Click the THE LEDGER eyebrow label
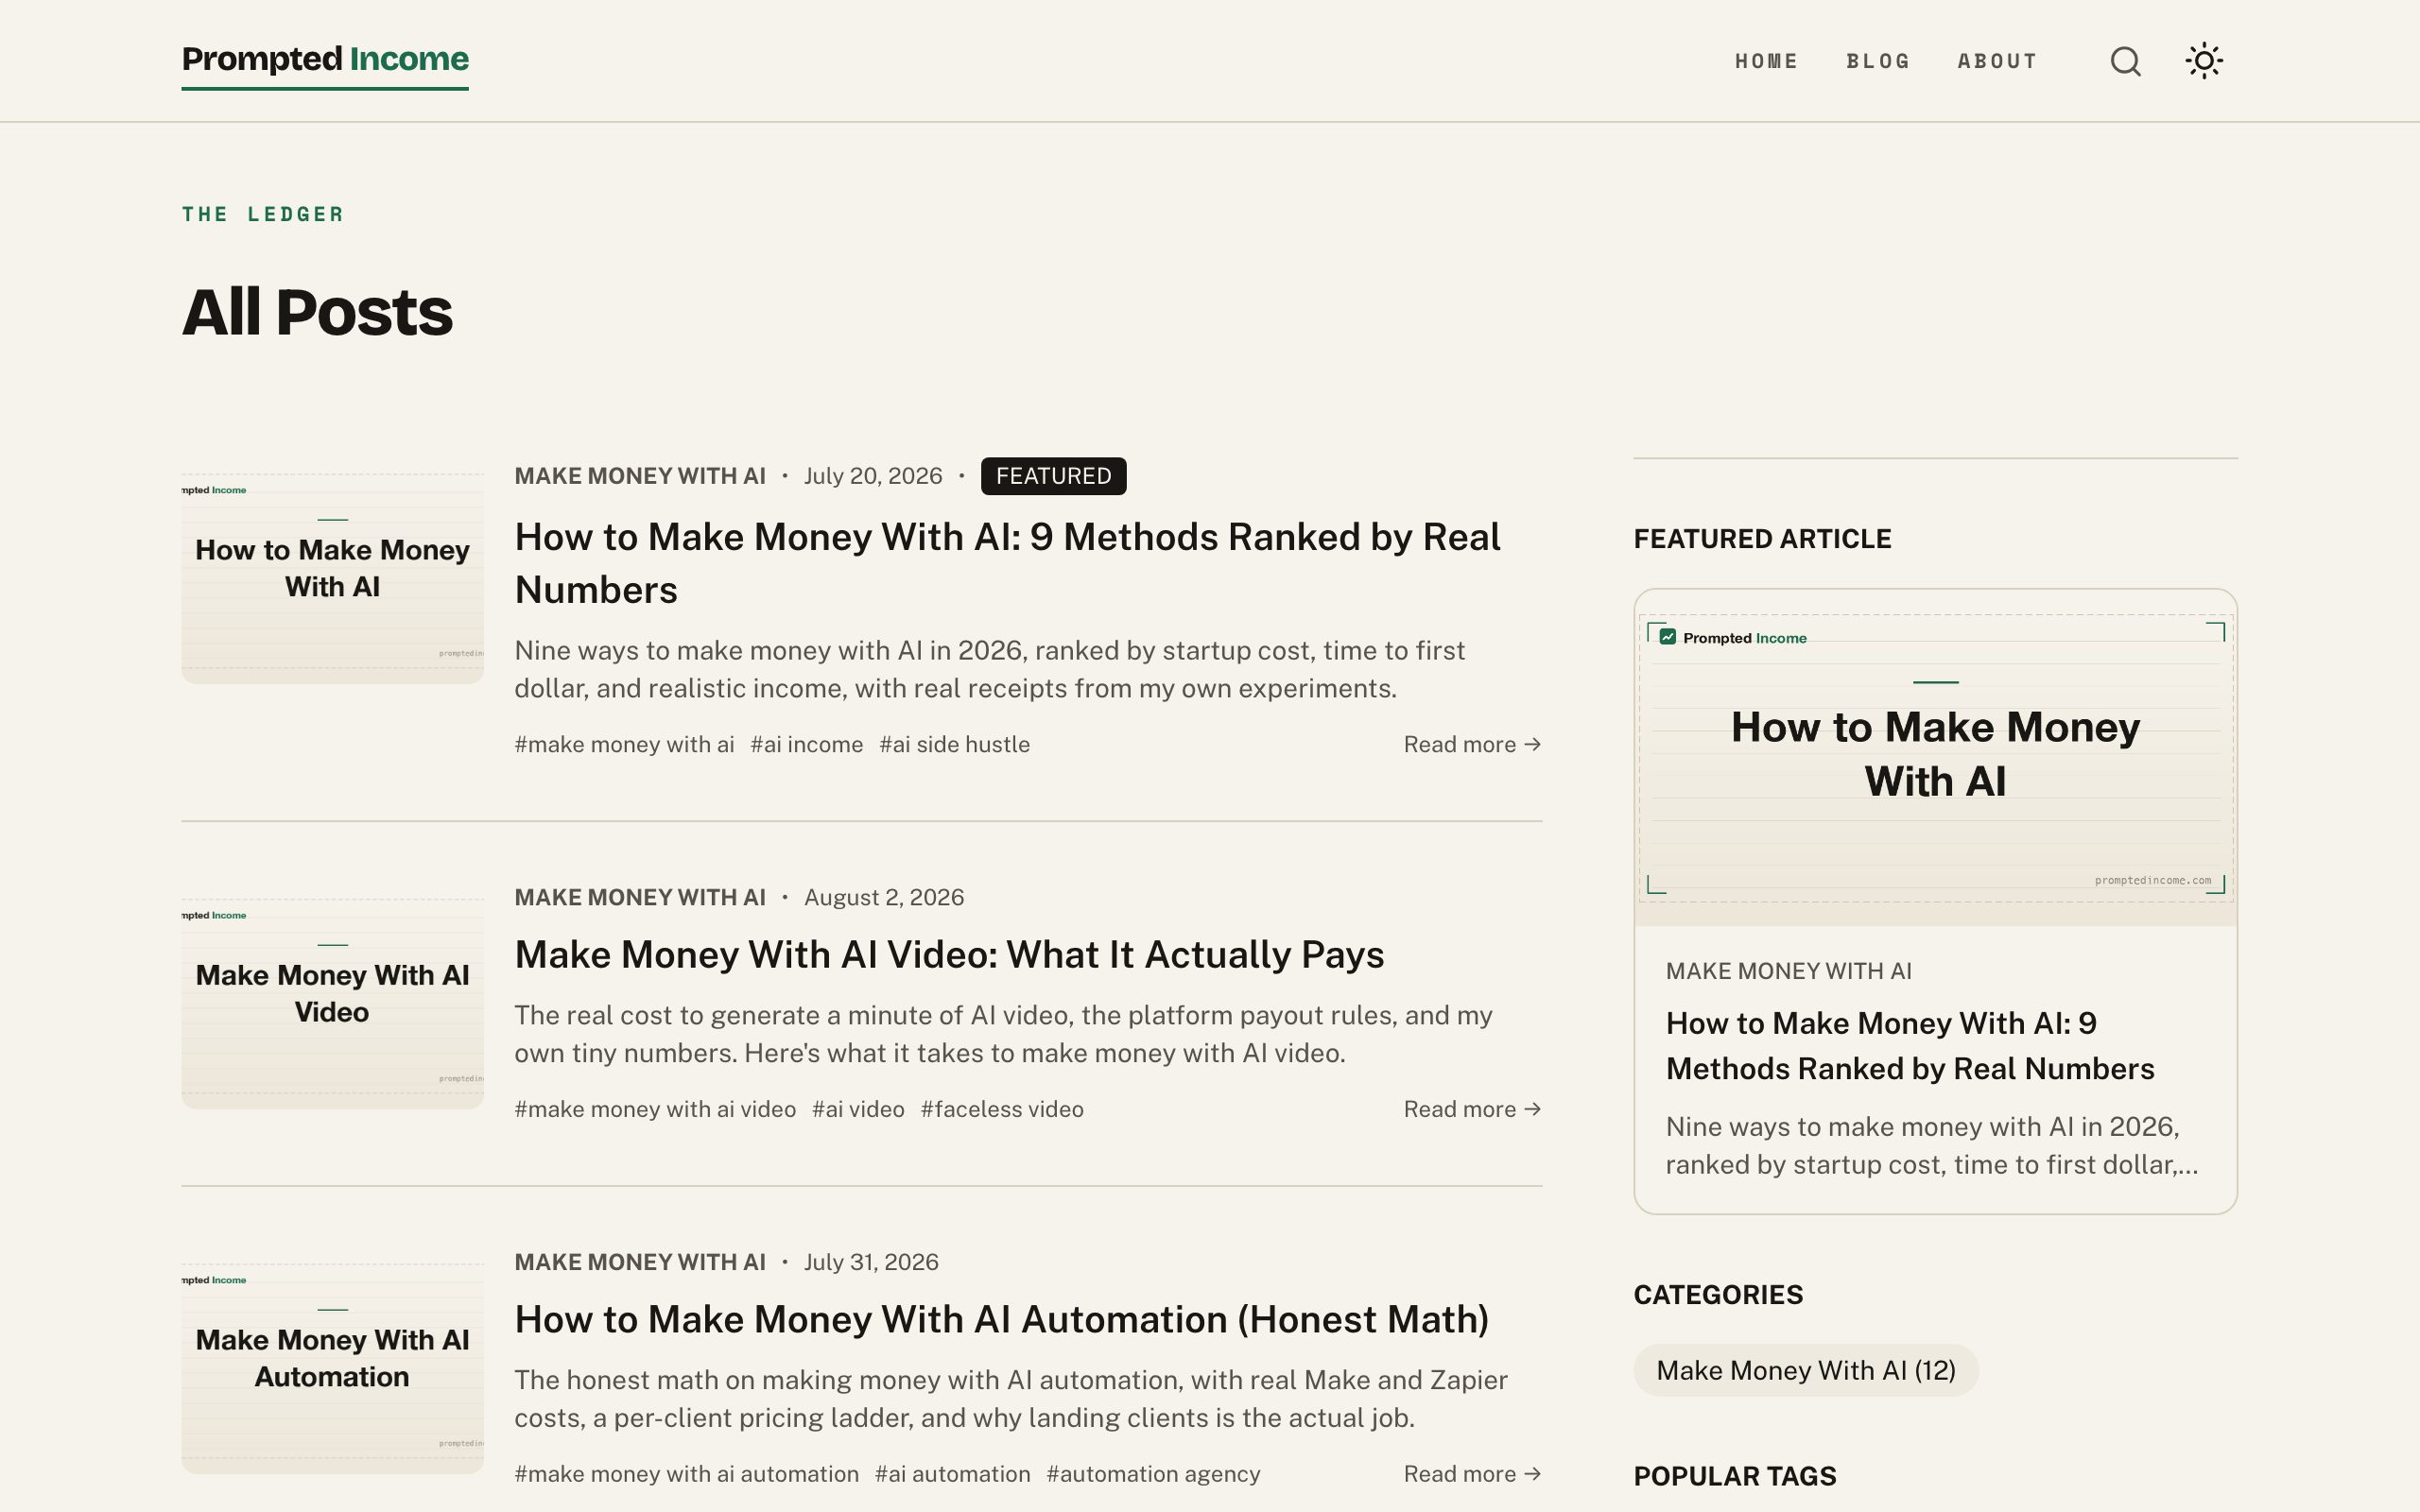This screenshot has height=1512, width=2420. click(x=263, y=214)
